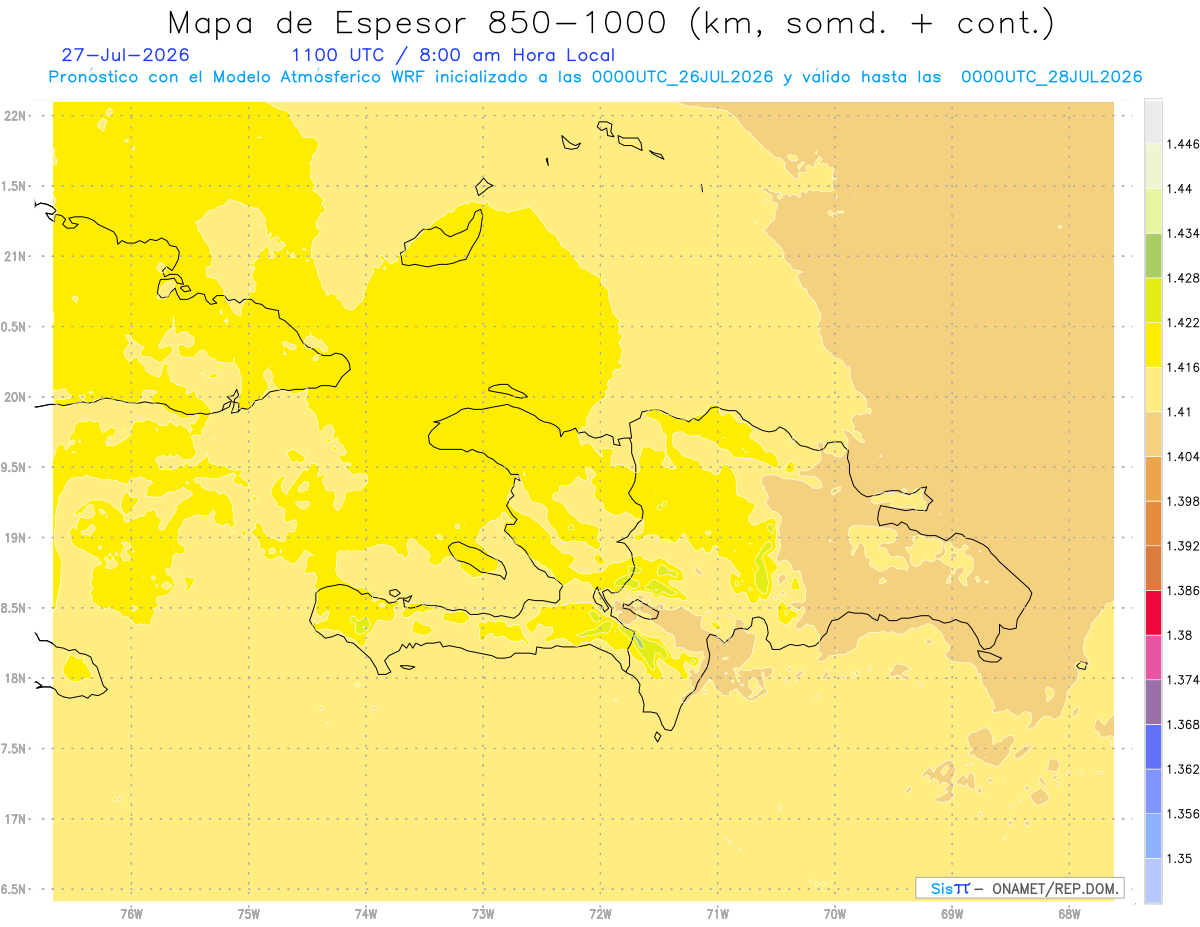
Task: Click the '75W' longitude label
Action: [249, 914]
